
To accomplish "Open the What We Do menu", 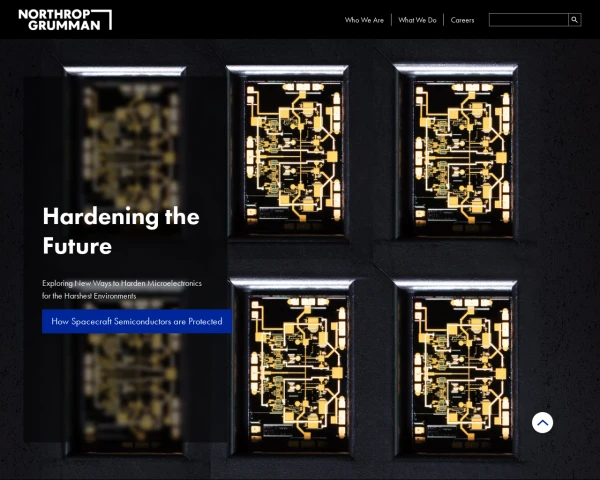I will click(x=417, y=20).
